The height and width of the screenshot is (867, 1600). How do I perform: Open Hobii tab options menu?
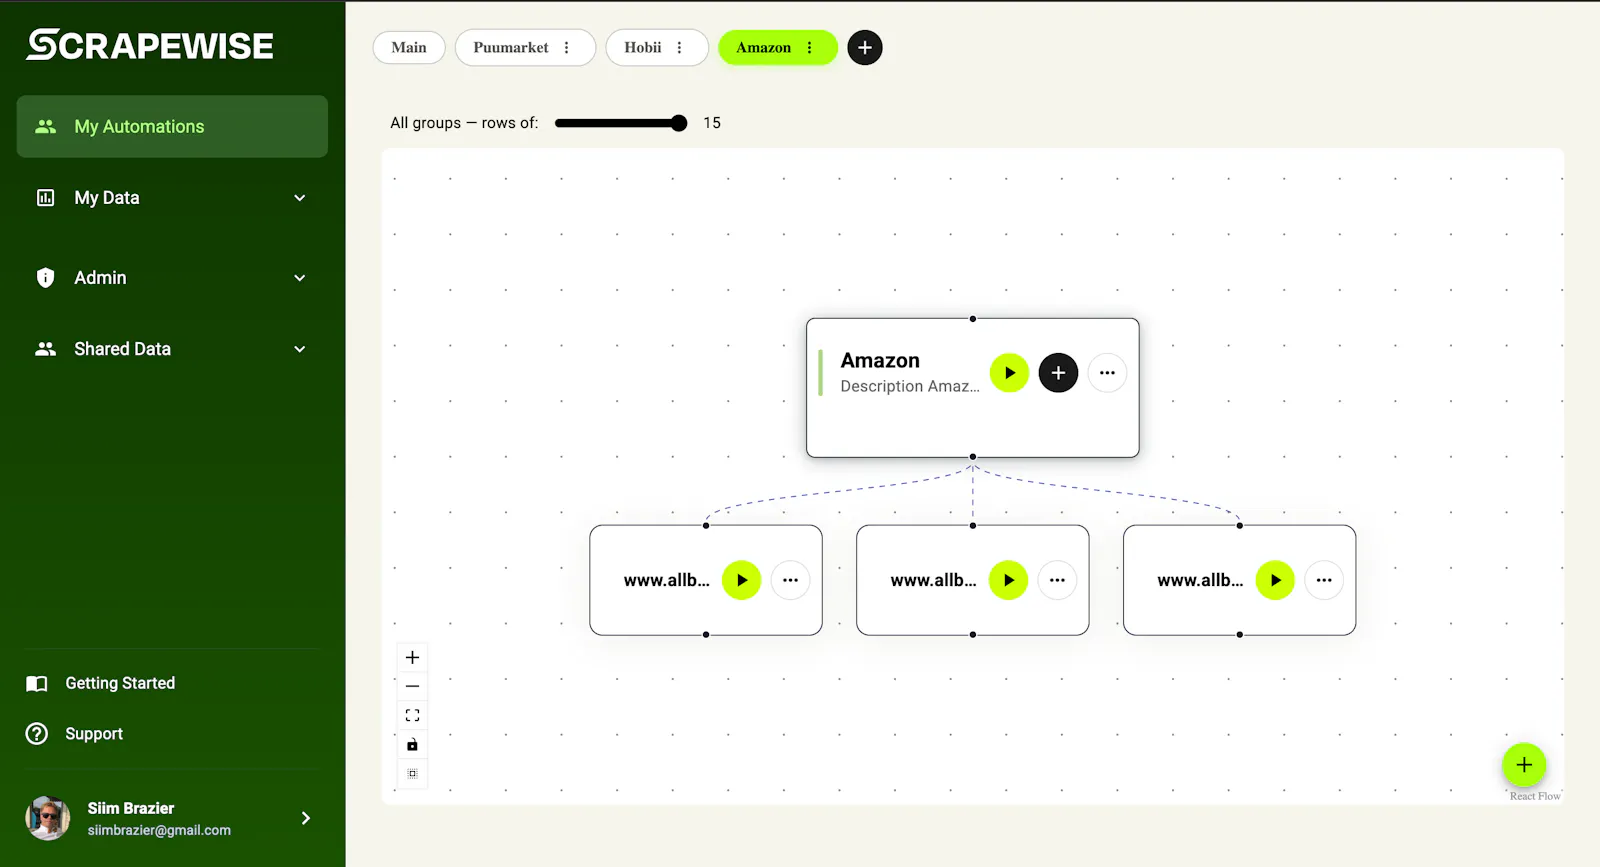pos(679,48)
